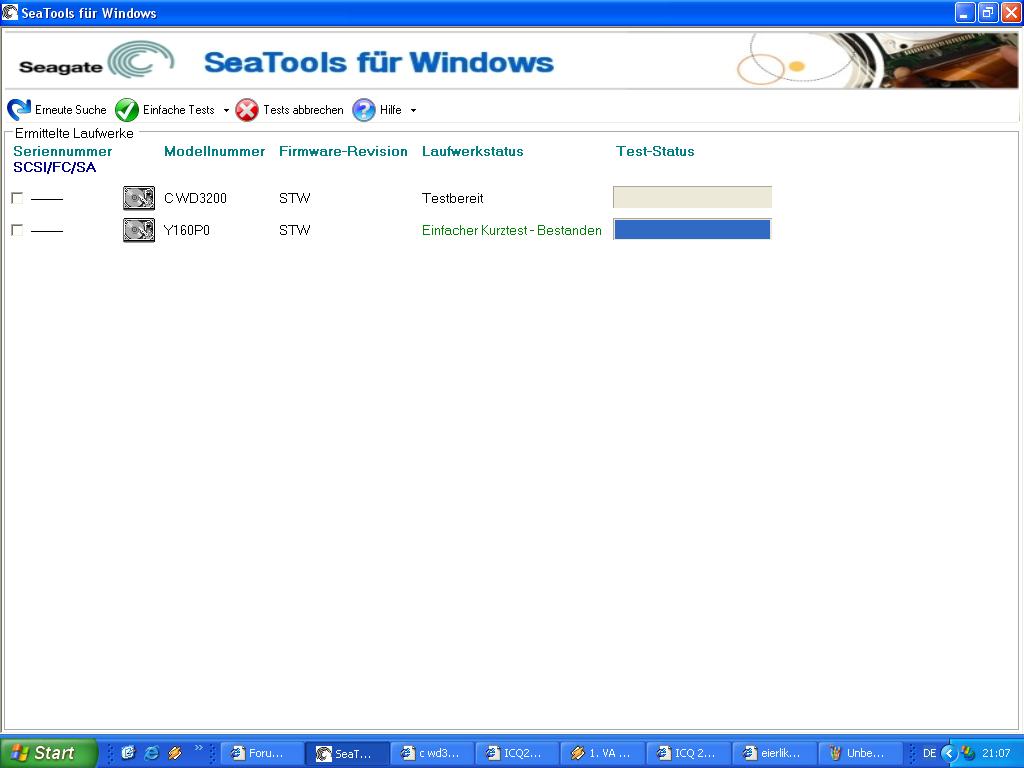Expand the Einfache Tests dropdown arrow

click(226, 110)
